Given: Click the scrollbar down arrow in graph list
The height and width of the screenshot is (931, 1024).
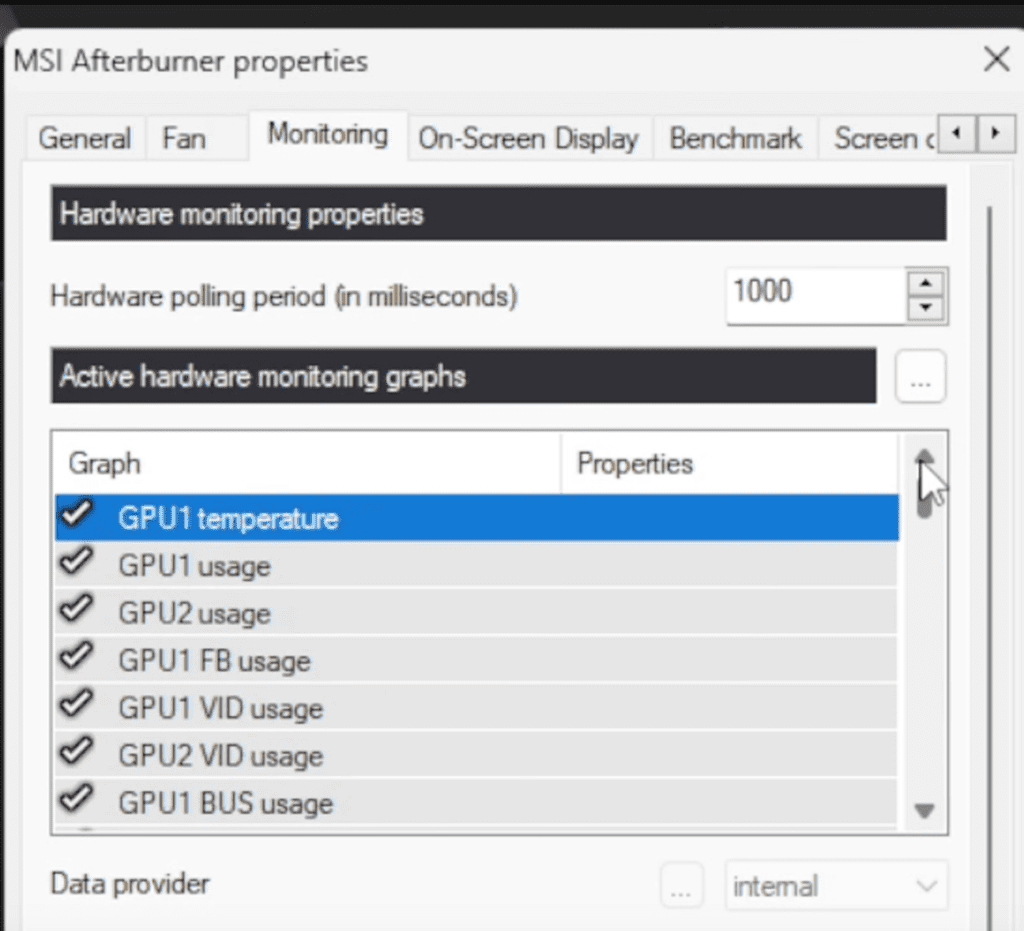Looking at the screenshot, I should [x=923, y=808].
